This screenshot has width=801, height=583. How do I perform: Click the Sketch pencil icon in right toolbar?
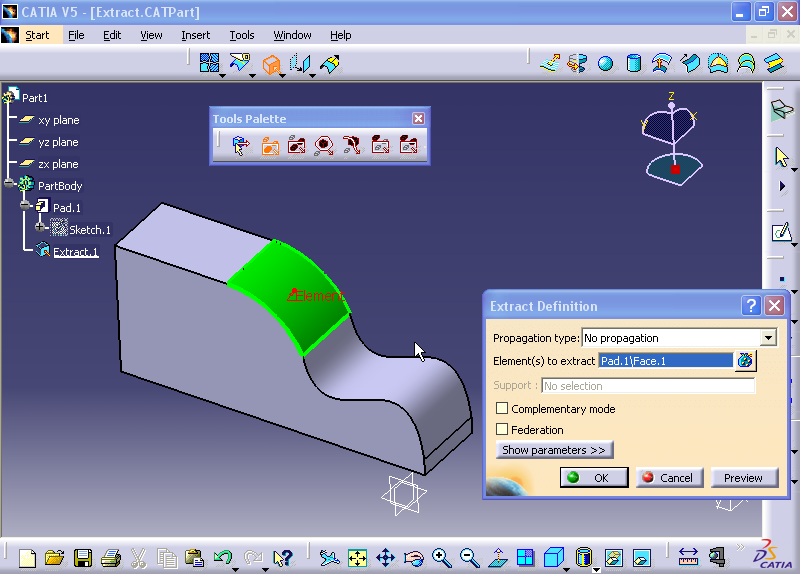pyautogui.click(x=782, y=232)
